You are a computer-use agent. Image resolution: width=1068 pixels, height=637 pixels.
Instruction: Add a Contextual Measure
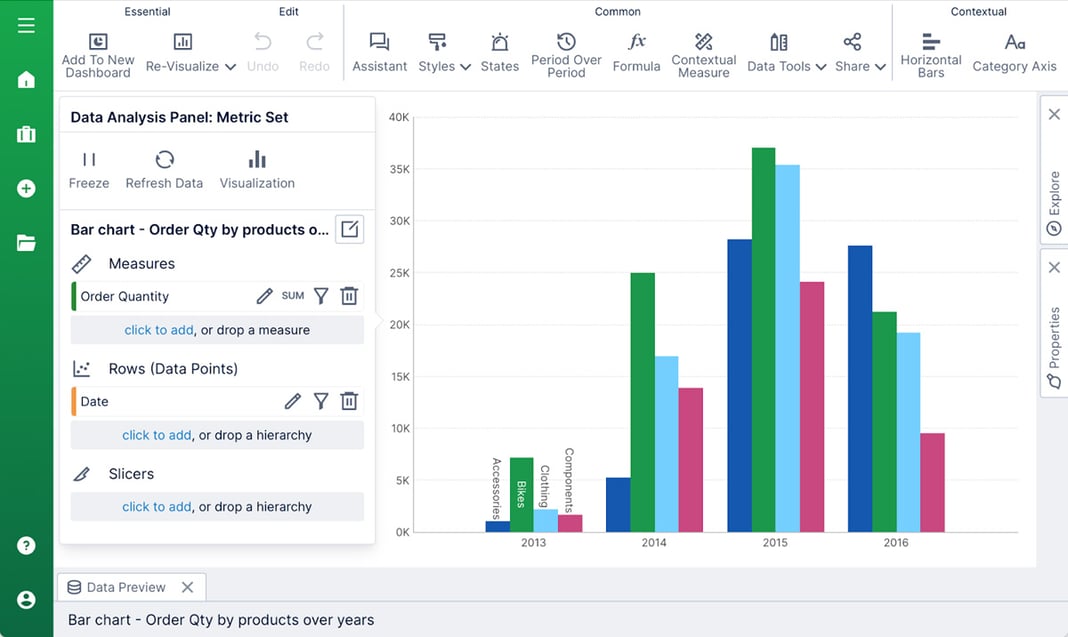(703, 55)
